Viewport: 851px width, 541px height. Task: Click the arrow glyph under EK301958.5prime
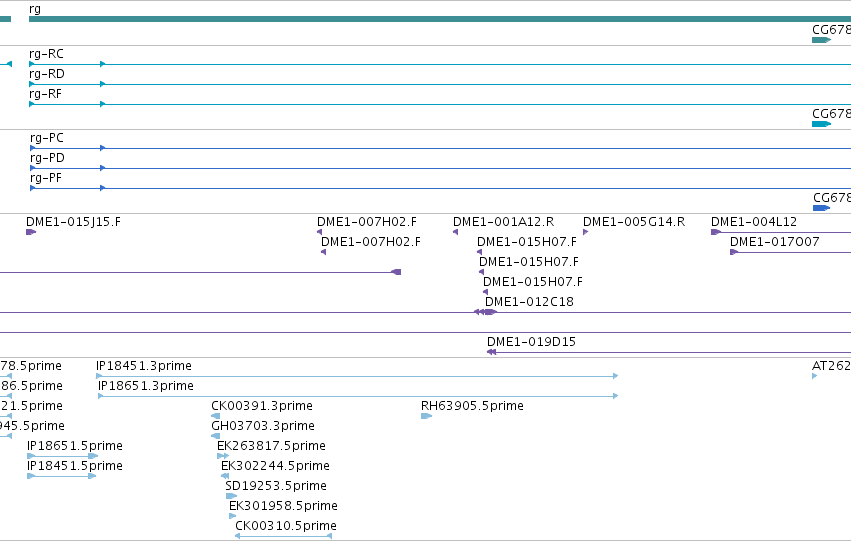click(x=232, y=516)
